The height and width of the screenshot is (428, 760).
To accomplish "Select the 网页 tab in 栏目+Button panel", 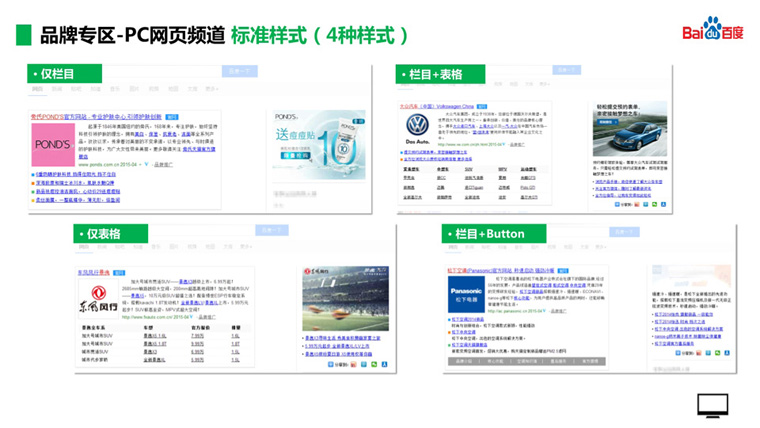I will pyautogui.click(x=453, y=247).
